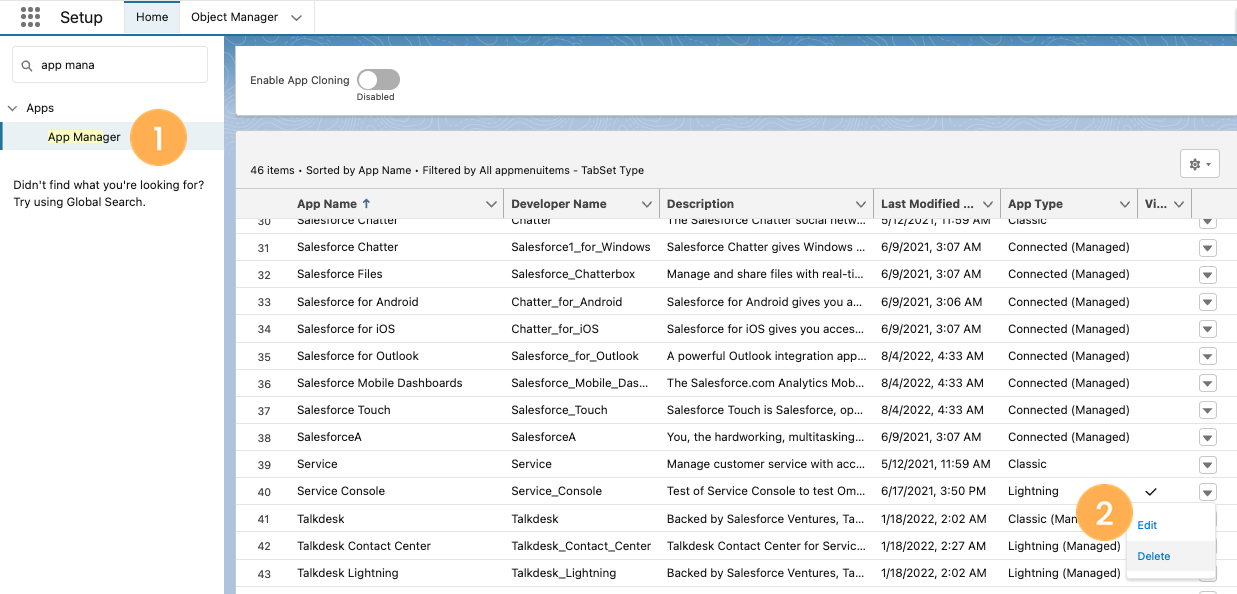1237x594 pixels.
Task: Open row actions for Service row 39
Action: click(1208, 465)
